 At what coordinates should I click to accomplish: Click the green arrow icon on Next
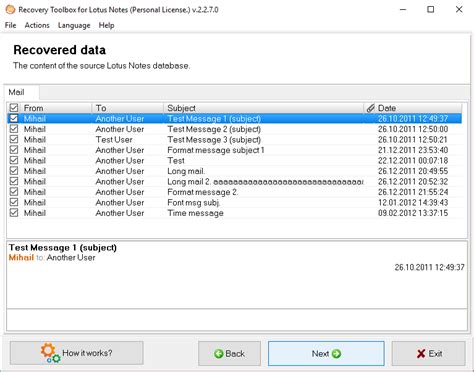337,354
